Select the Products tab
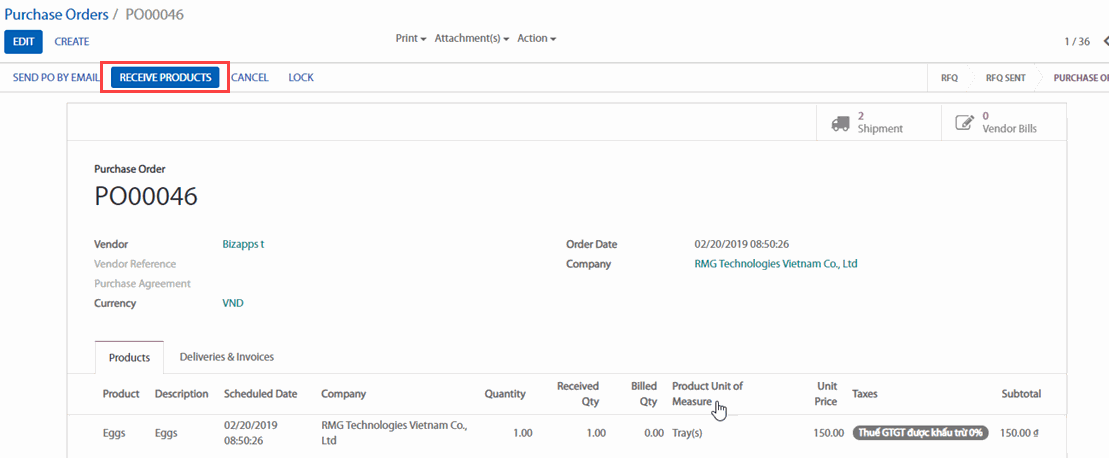 tap(129, 357)
